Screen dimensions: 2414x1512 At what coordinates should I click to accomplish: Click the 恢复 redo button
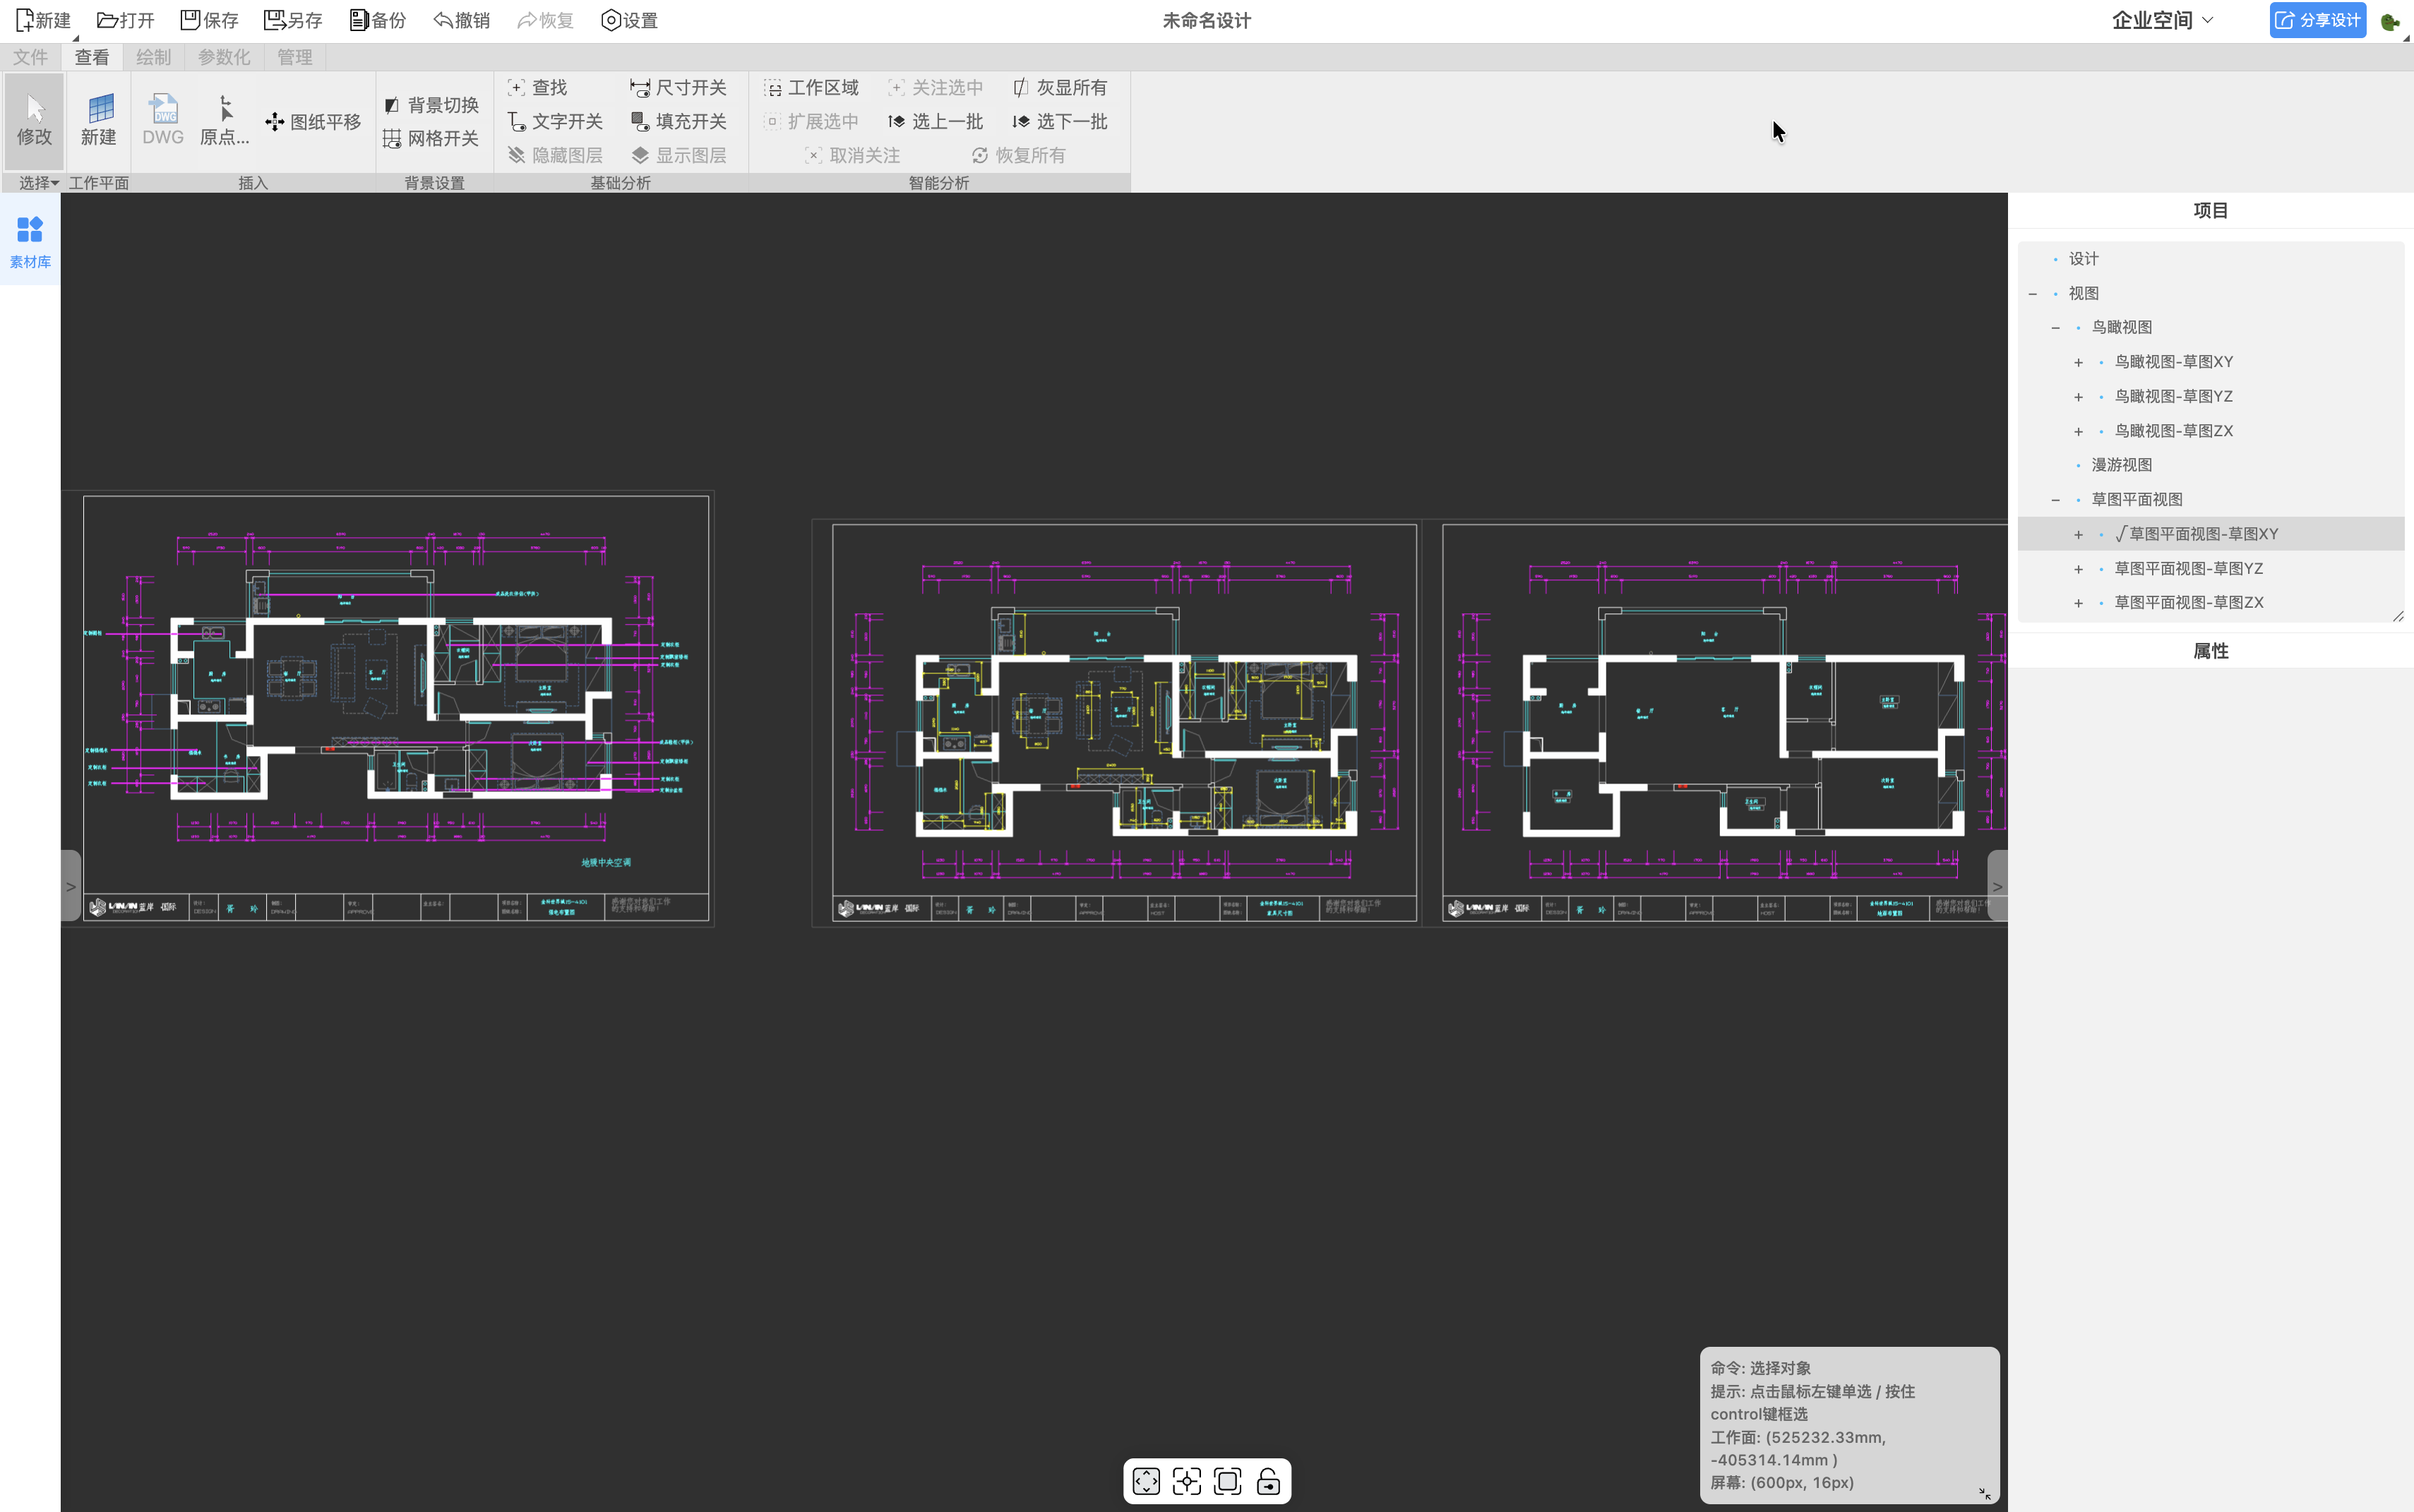click(x=546, y=20)
